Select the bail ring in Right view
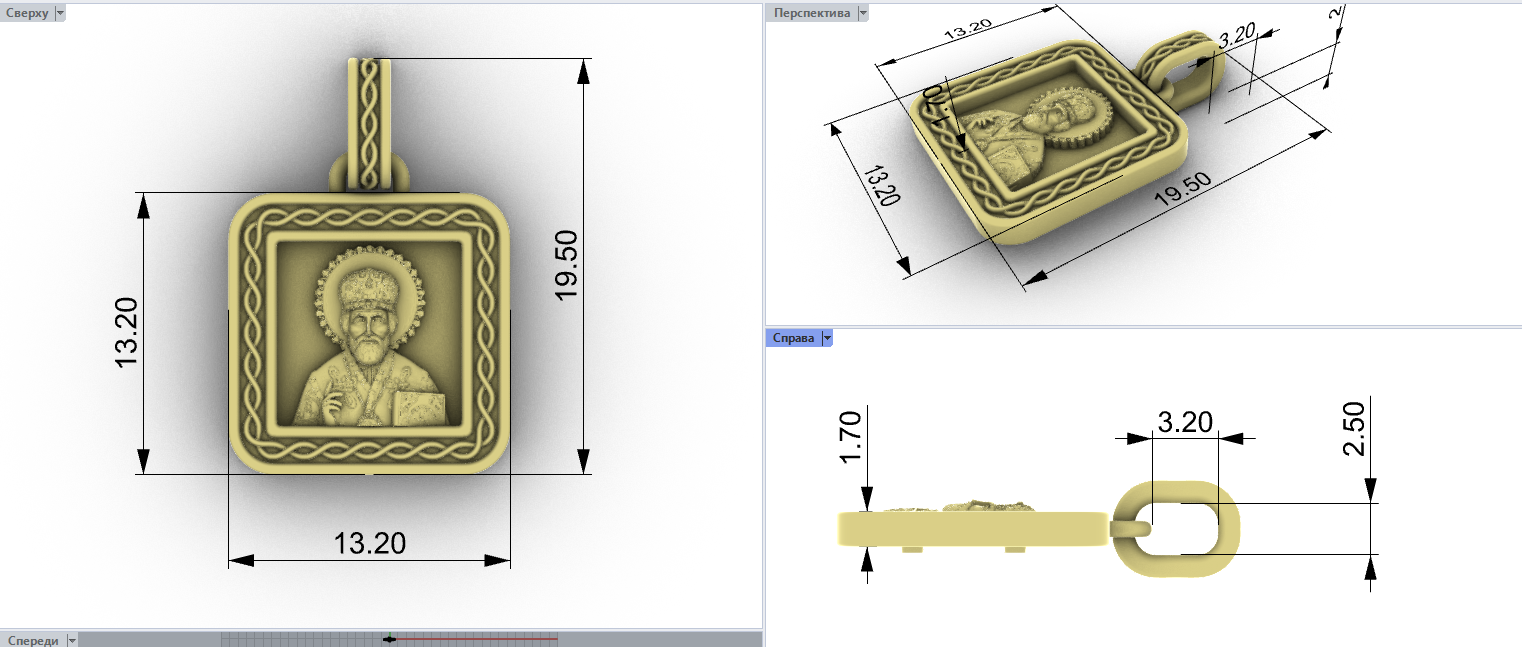 pyautogui.click(x=1179, y=528)
